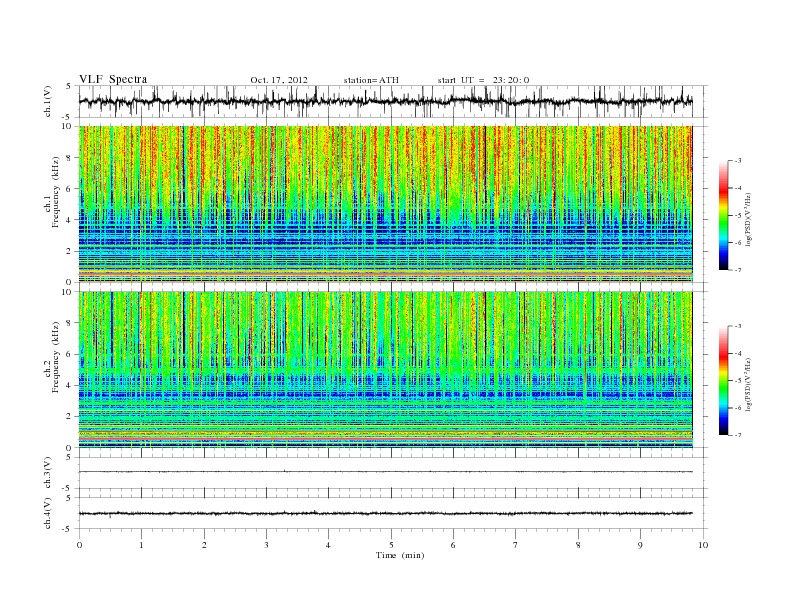Click the upper PSD color scale bar
This screenshot has width=792, height=612.
(x=723, y=216)
